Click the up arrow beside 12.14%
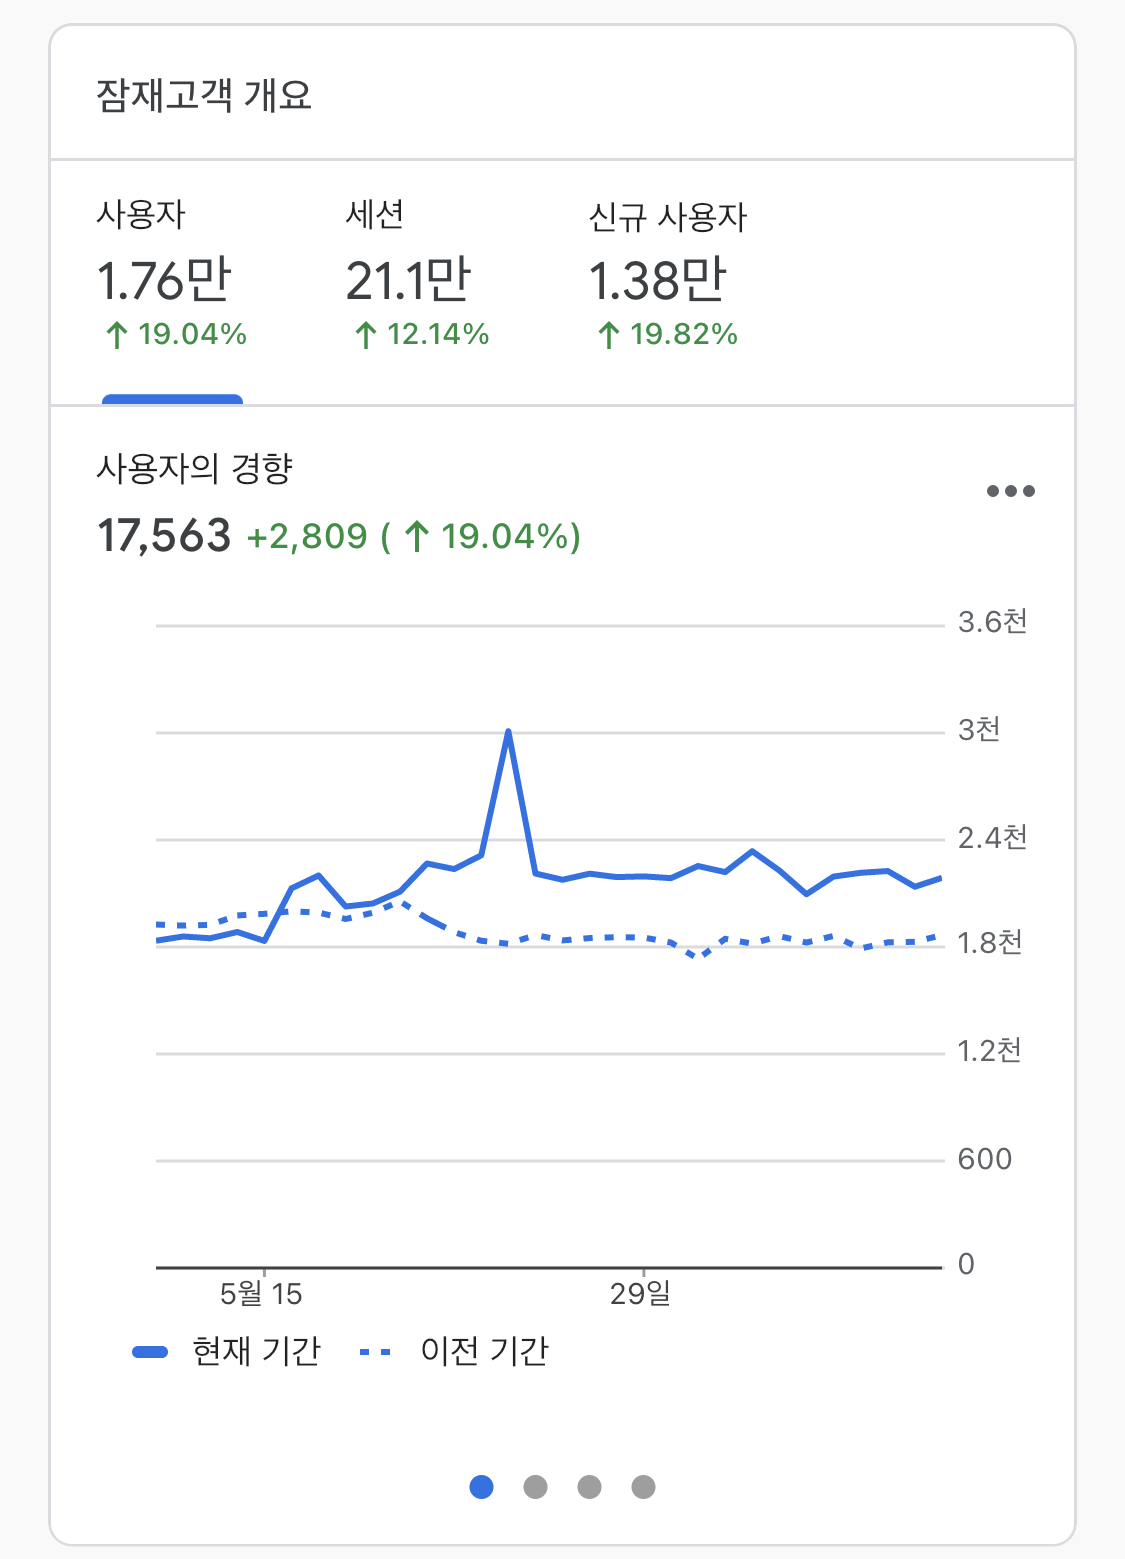This screenshot has height=1559, width=1125. click(366, 335)
